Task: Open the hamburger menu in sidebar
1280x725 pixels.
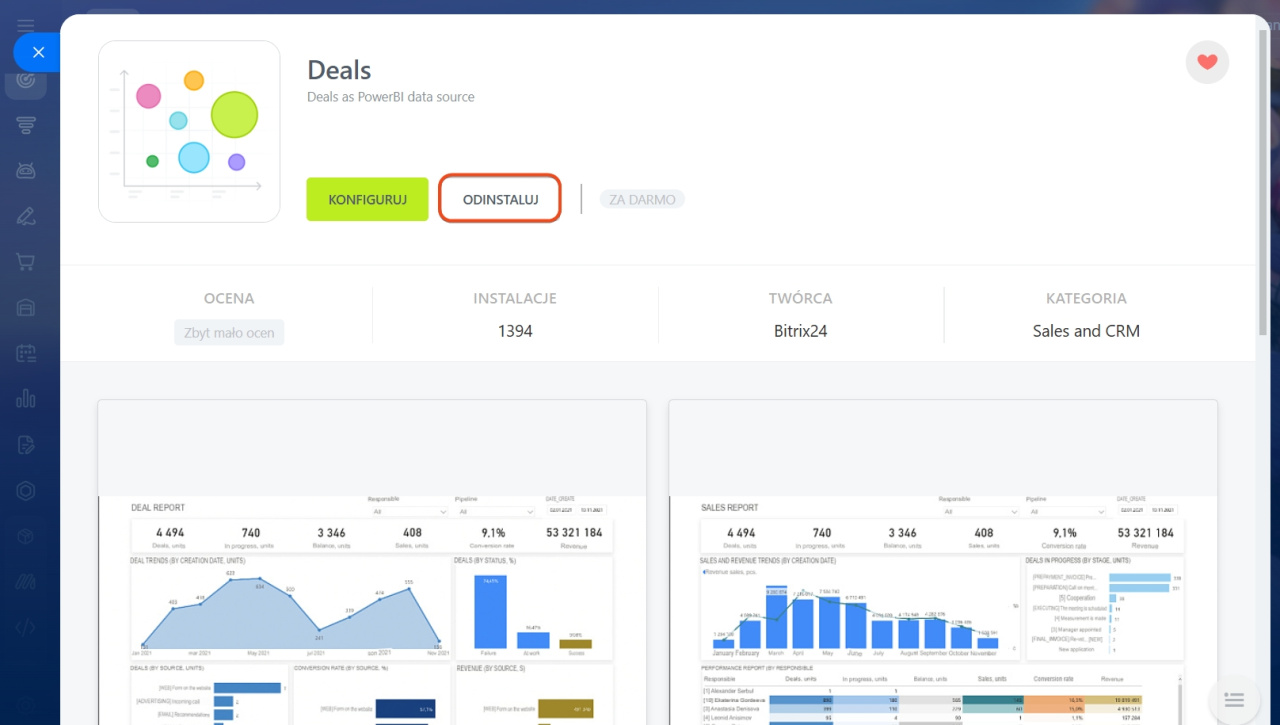Action: [x=26, y=25]
